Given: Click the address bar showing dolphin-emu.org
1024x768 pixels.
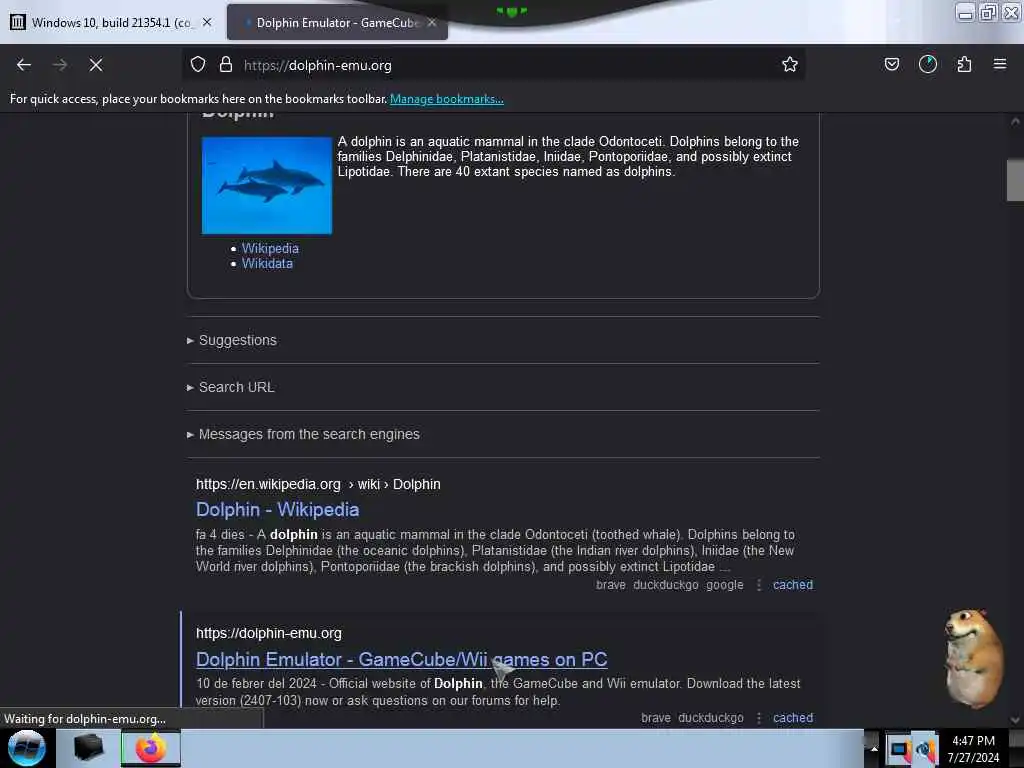Looking at the screenshot, I should [493, 65].
